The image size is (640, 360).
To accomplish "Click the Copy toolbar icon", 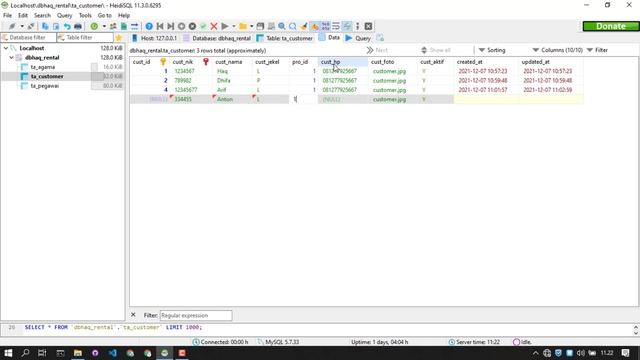I will point(45,26).
